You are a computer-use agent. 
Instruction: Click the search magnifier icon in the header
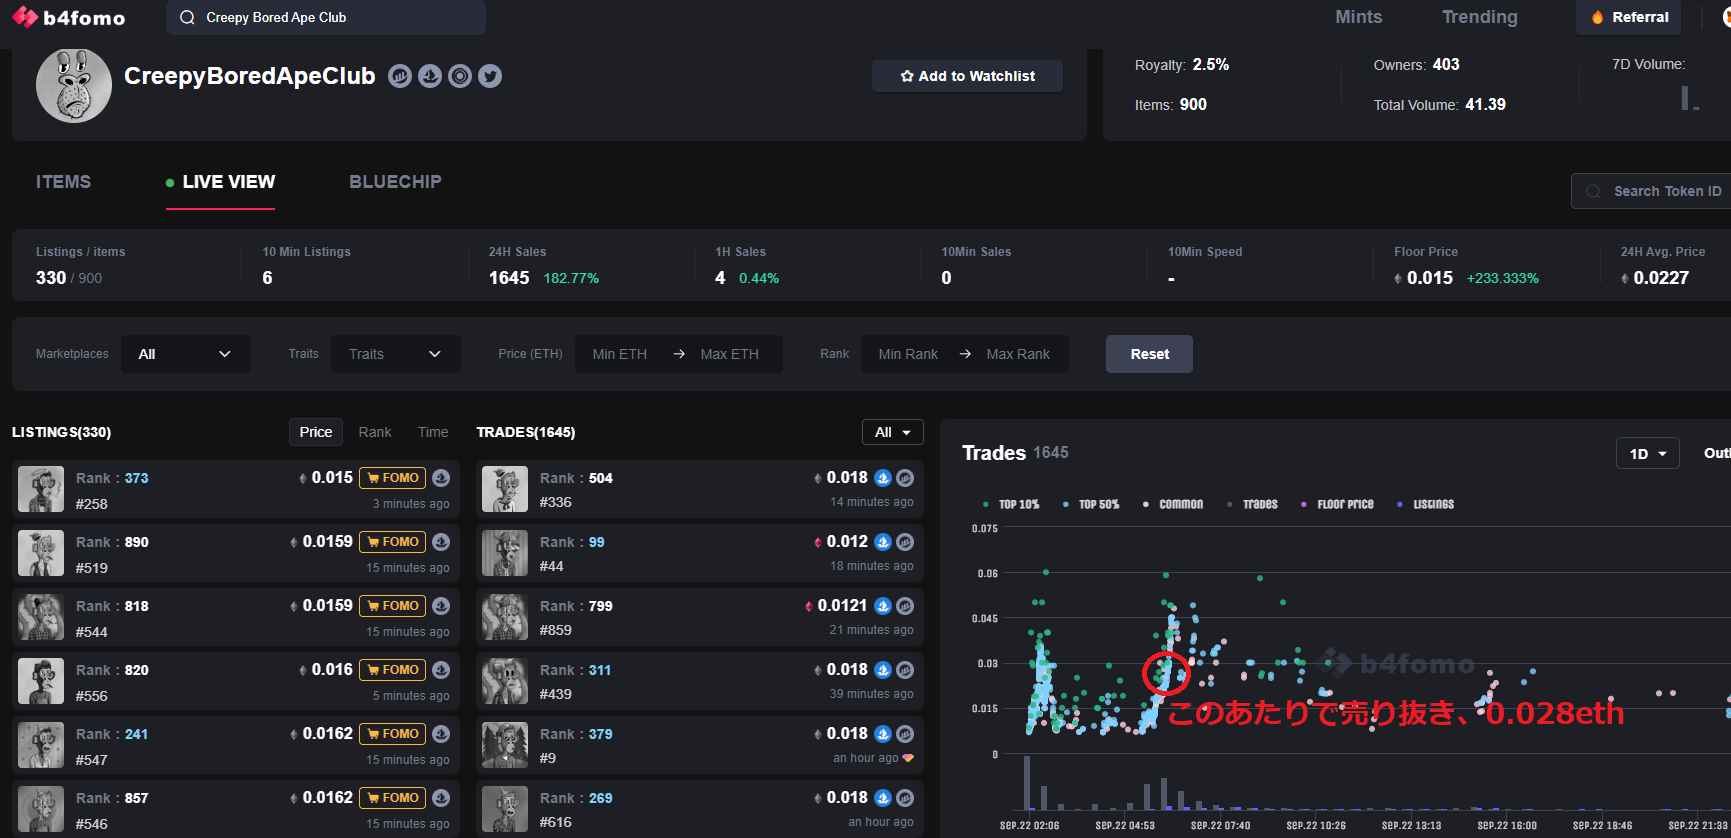(x=187, y=17)
